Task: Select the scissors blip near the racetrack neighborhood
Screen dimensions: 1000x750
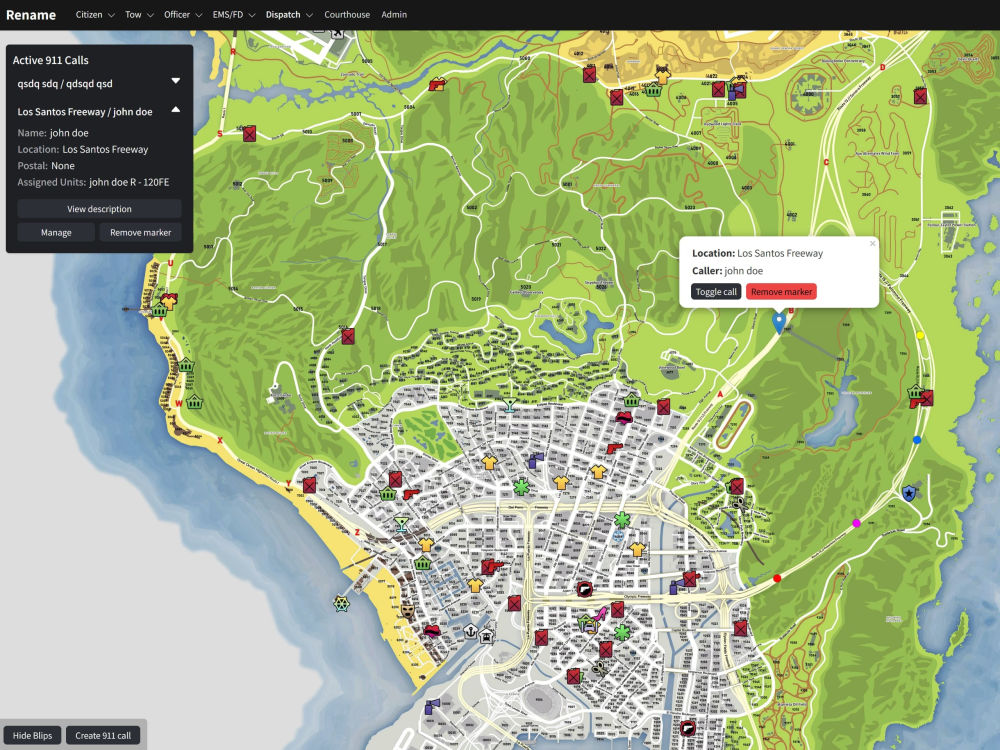Action: pyautogui.click(x=740, y=504)
